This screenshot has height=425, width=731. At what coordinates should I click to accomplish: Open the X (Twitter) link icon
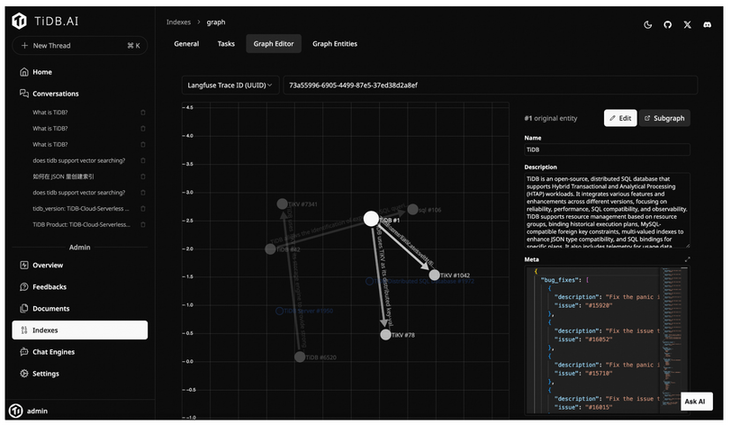pyautogui.click(x=687, y=25)
